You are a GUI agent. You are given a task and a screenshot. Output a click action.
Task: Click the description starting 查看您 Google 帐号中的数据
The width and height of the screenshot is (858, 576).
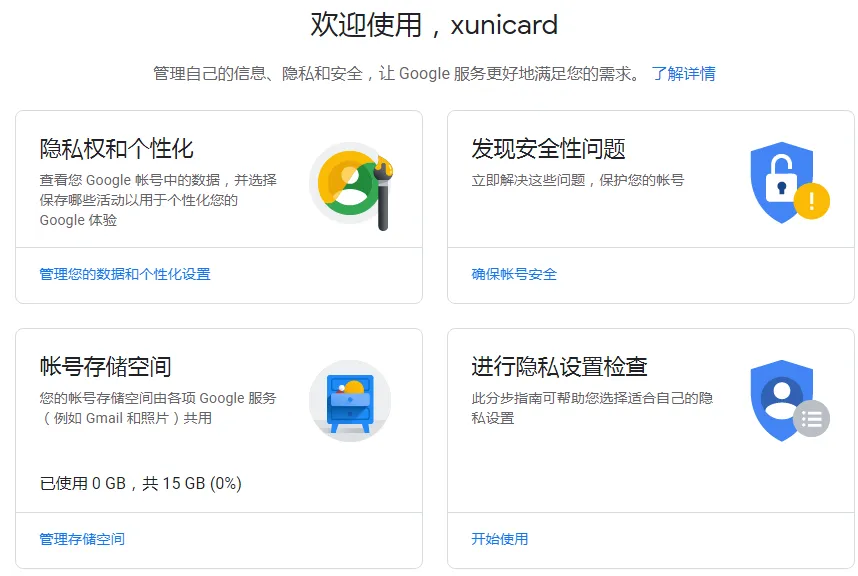tap(158, 200)
